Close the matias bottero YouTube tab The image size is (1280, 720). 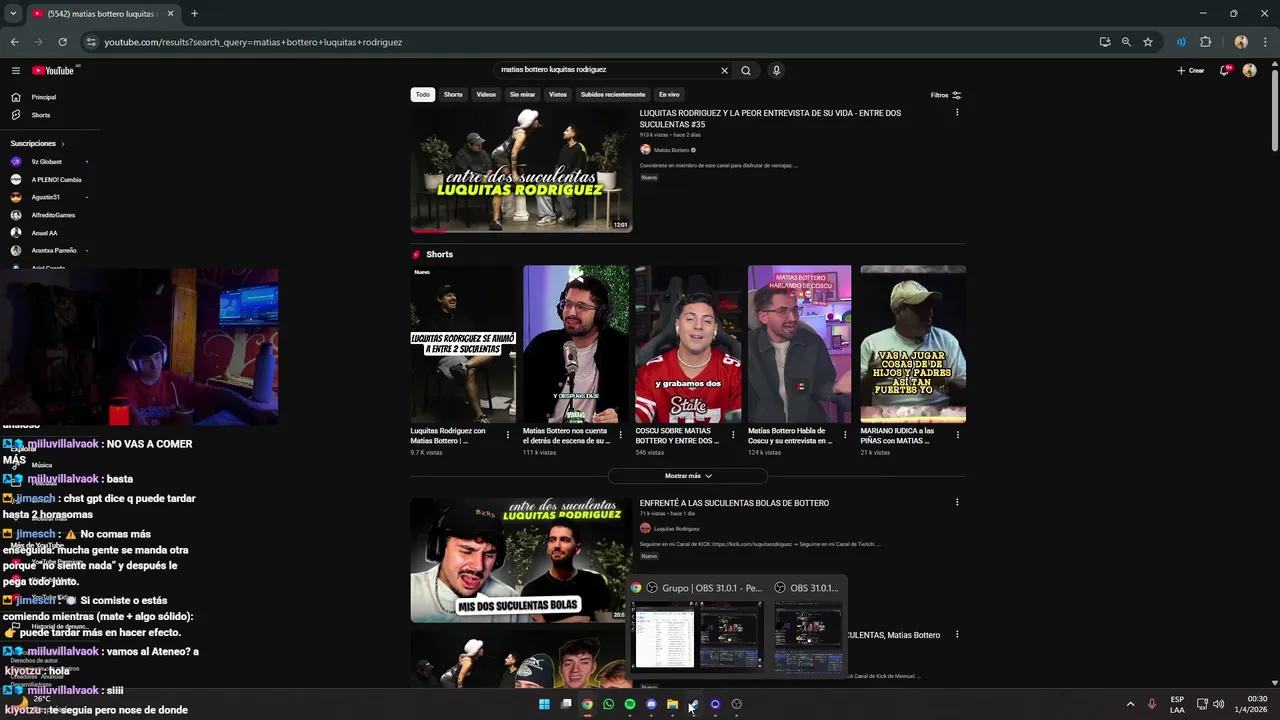pyautogui.click(x=170, y=13)
